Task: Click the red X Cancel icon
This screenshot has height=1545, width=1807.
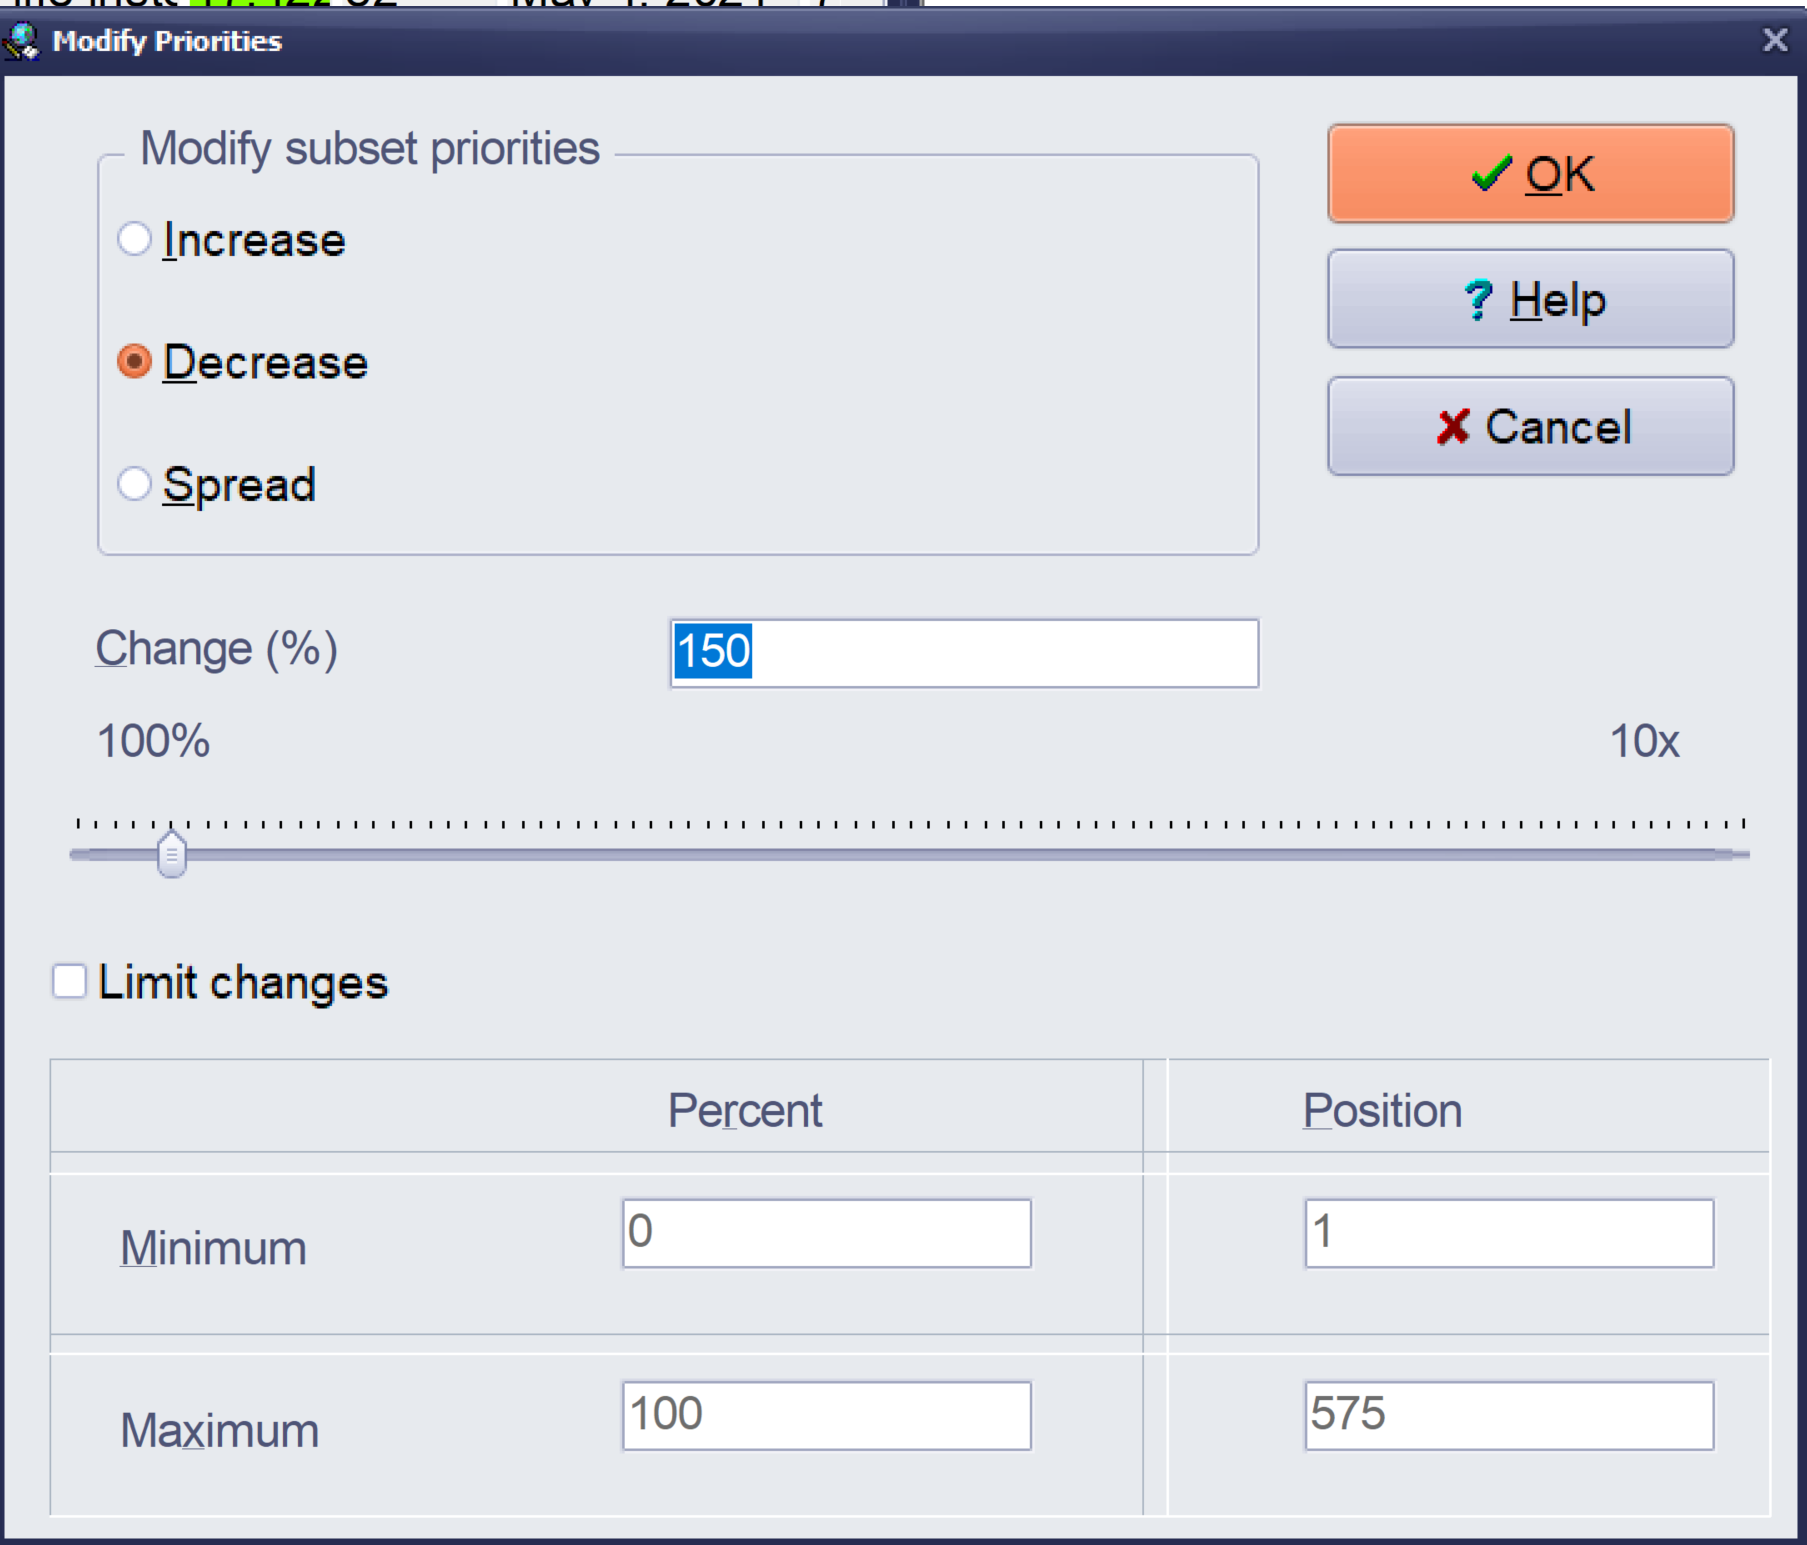Action: 1452,427
